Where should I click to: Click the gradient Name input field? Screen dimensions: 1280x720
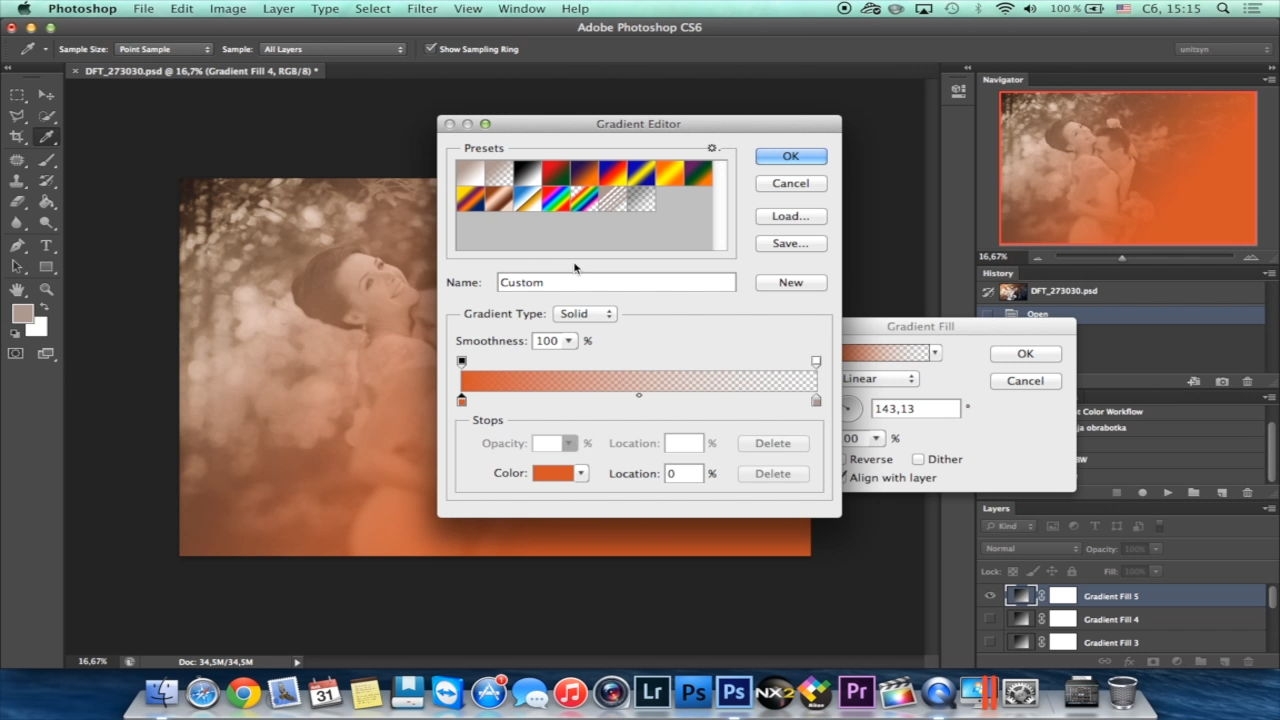[616, 283]
